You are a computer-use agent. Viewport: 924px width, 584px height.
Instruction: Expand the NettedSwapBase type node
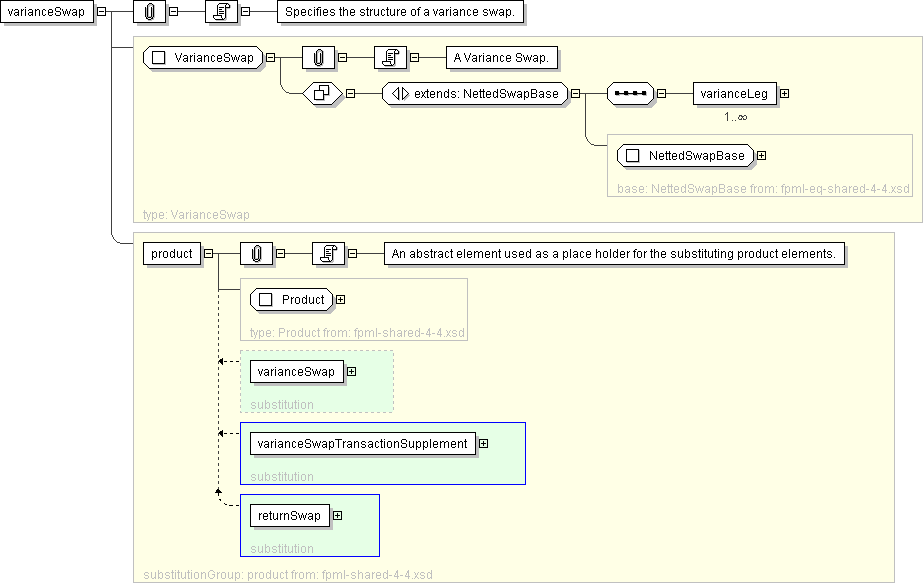click(x=762, y=156)
